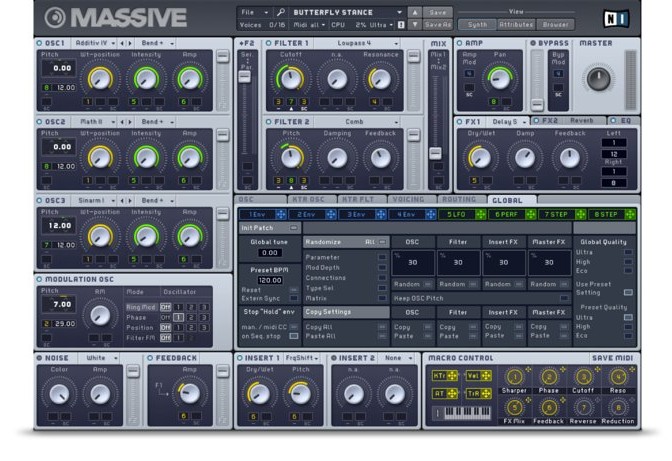Screen dimensions: 672x461
Task: Click the Mix1/Mix2 vertical fader
Action: (x=435, y=153)
